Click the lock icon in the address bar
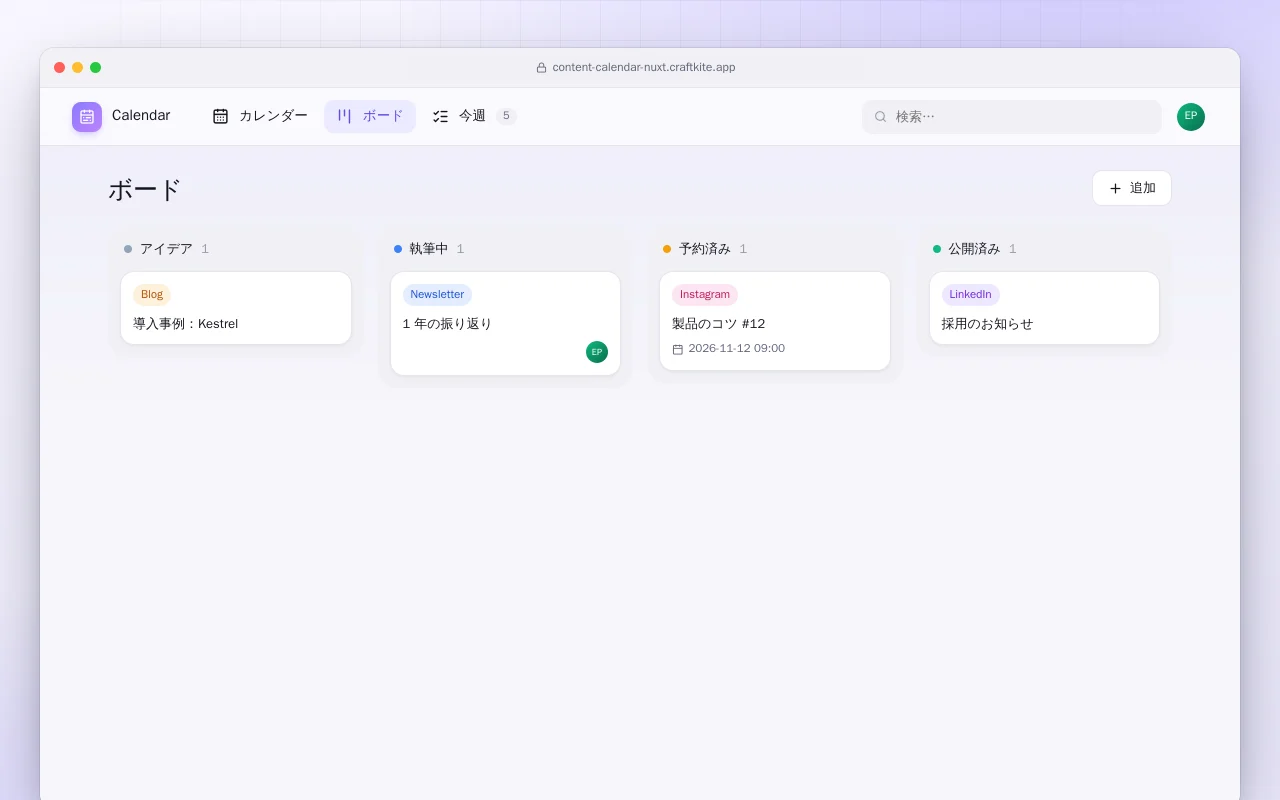Image resolution: width=1280 pixels, height=800 pixels. click(x=542, y=68)
